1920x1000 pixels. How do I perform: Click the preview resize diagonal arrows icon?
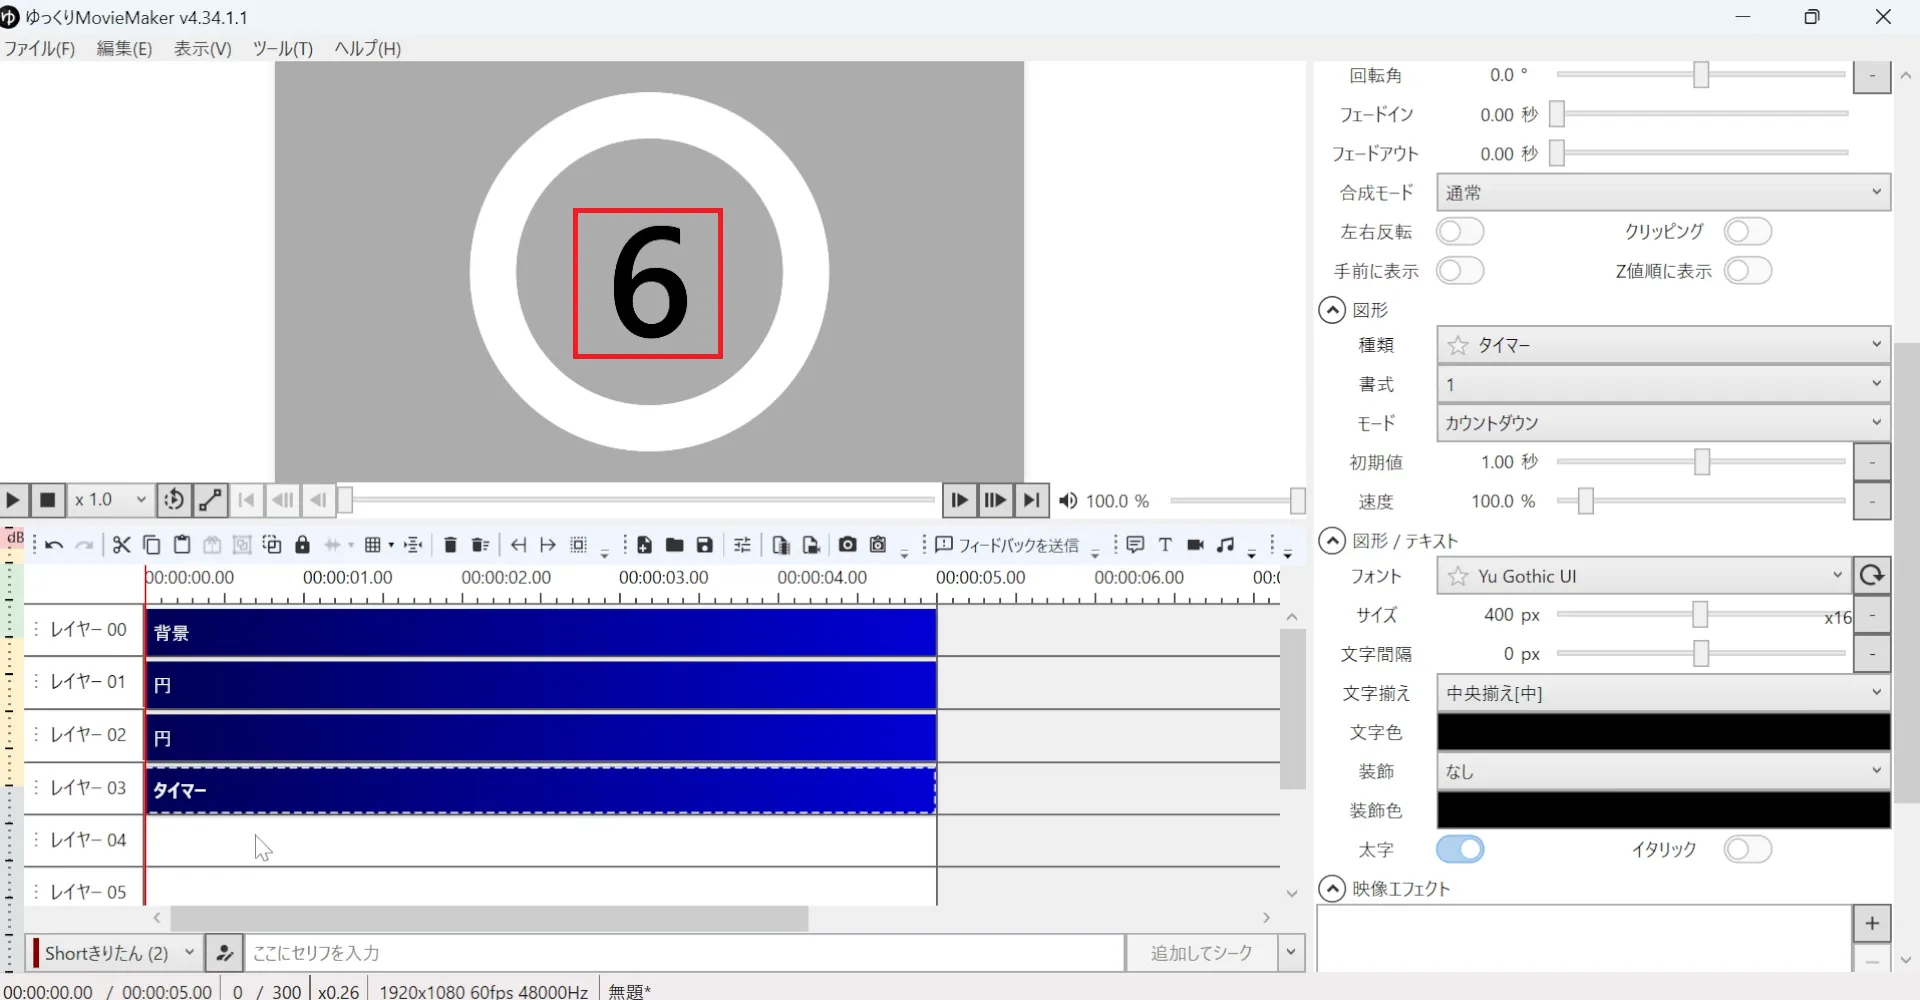[x=210, y=500]
